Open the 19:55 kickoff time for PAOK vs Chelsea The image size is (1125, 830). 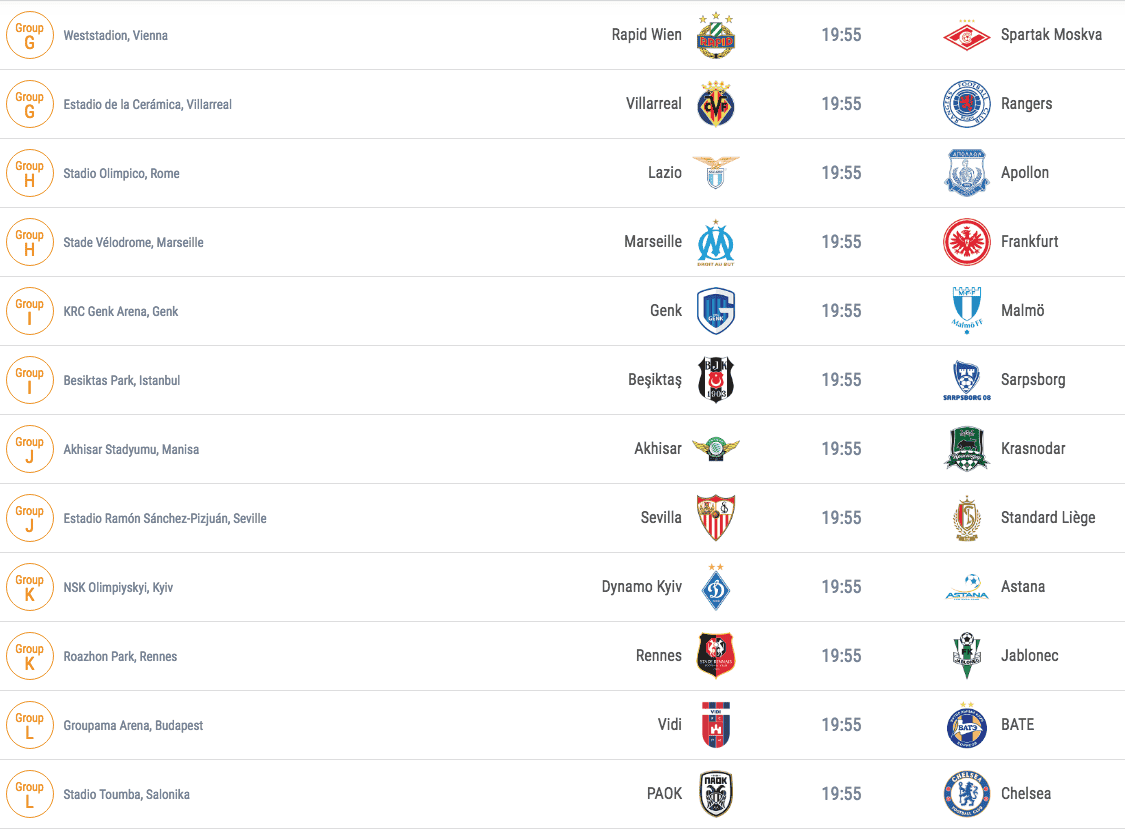841,793
